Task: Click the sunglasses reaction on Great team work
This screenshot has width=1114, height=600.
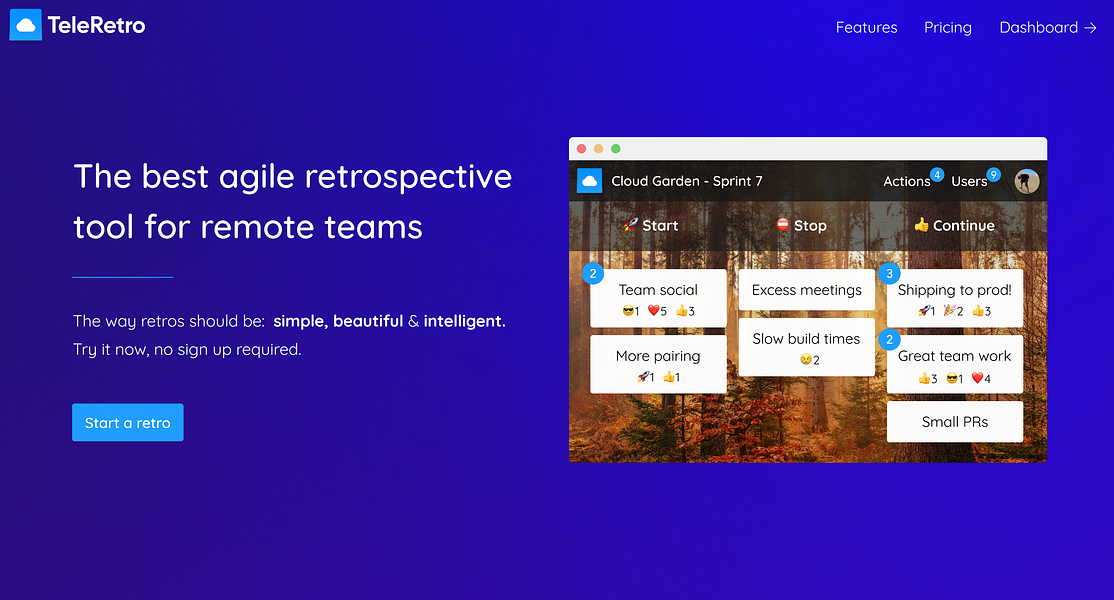Action: tap(955, 378)
